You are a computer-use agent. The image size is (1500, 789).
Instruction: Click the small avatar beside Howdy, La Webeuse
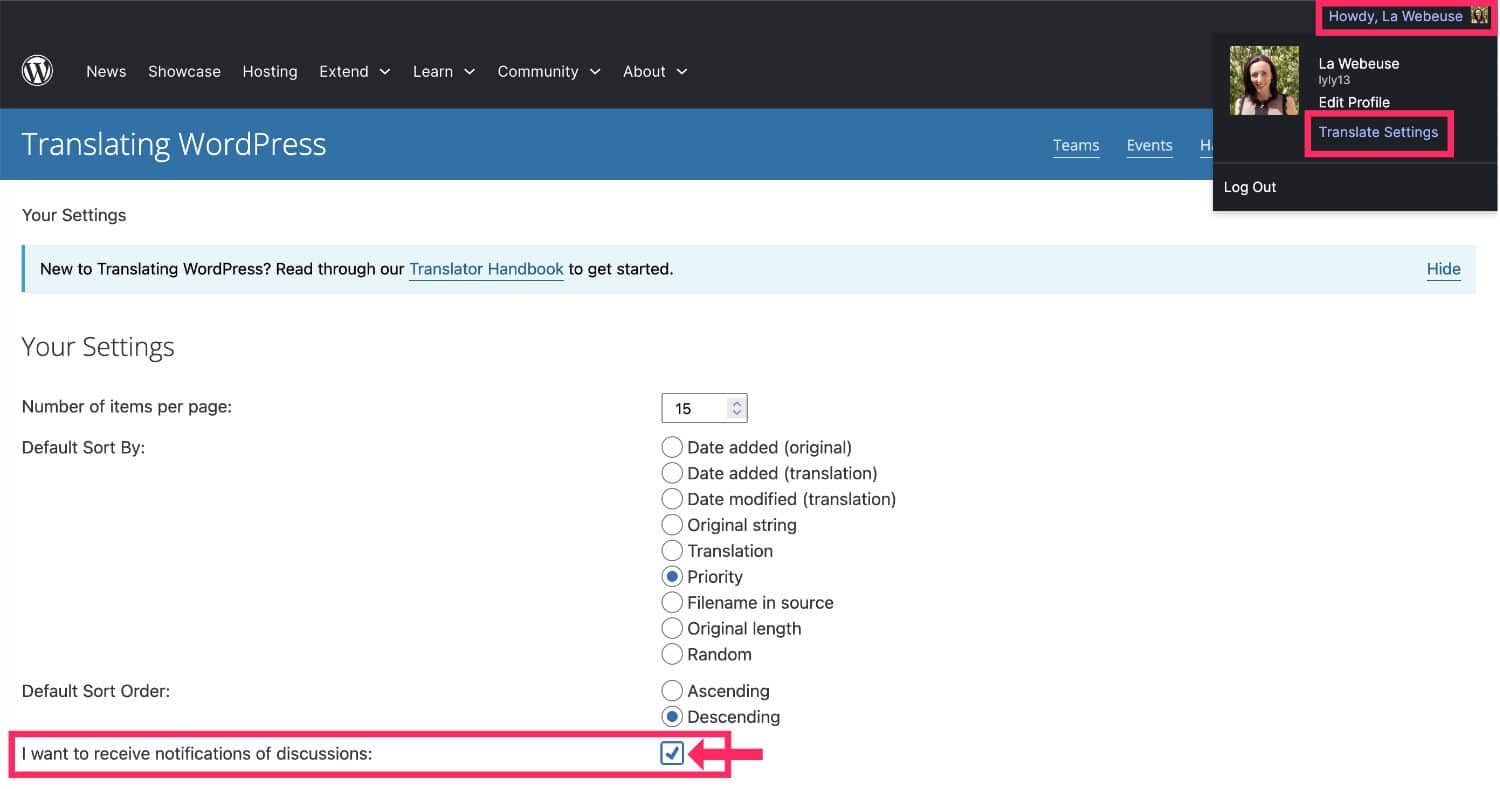1480,16
